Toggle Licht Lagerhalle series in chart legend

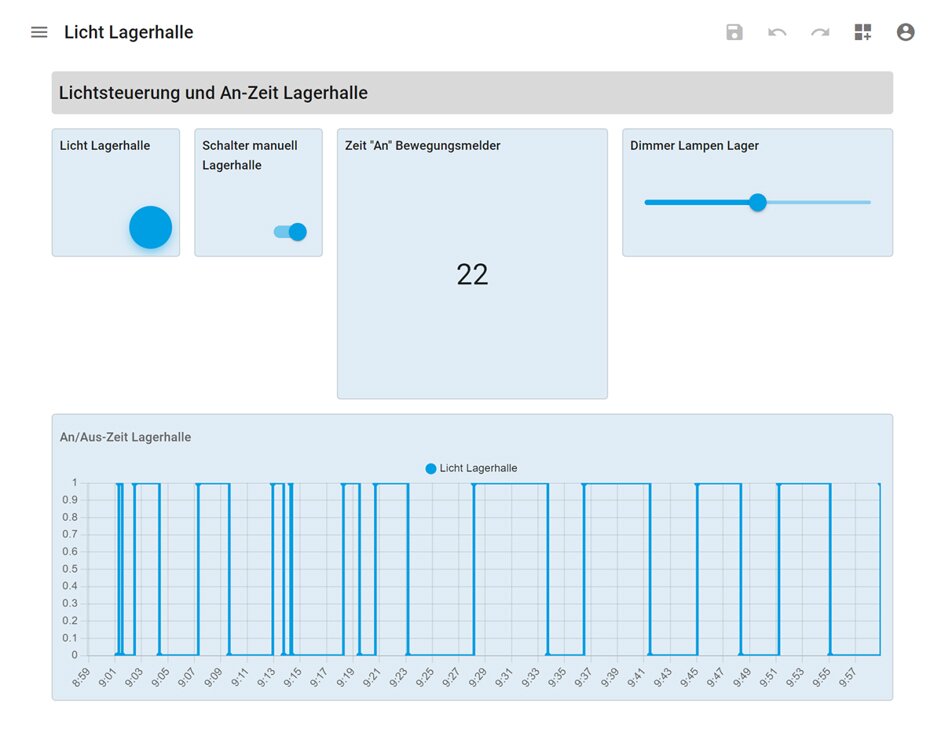tap(471, 468)
